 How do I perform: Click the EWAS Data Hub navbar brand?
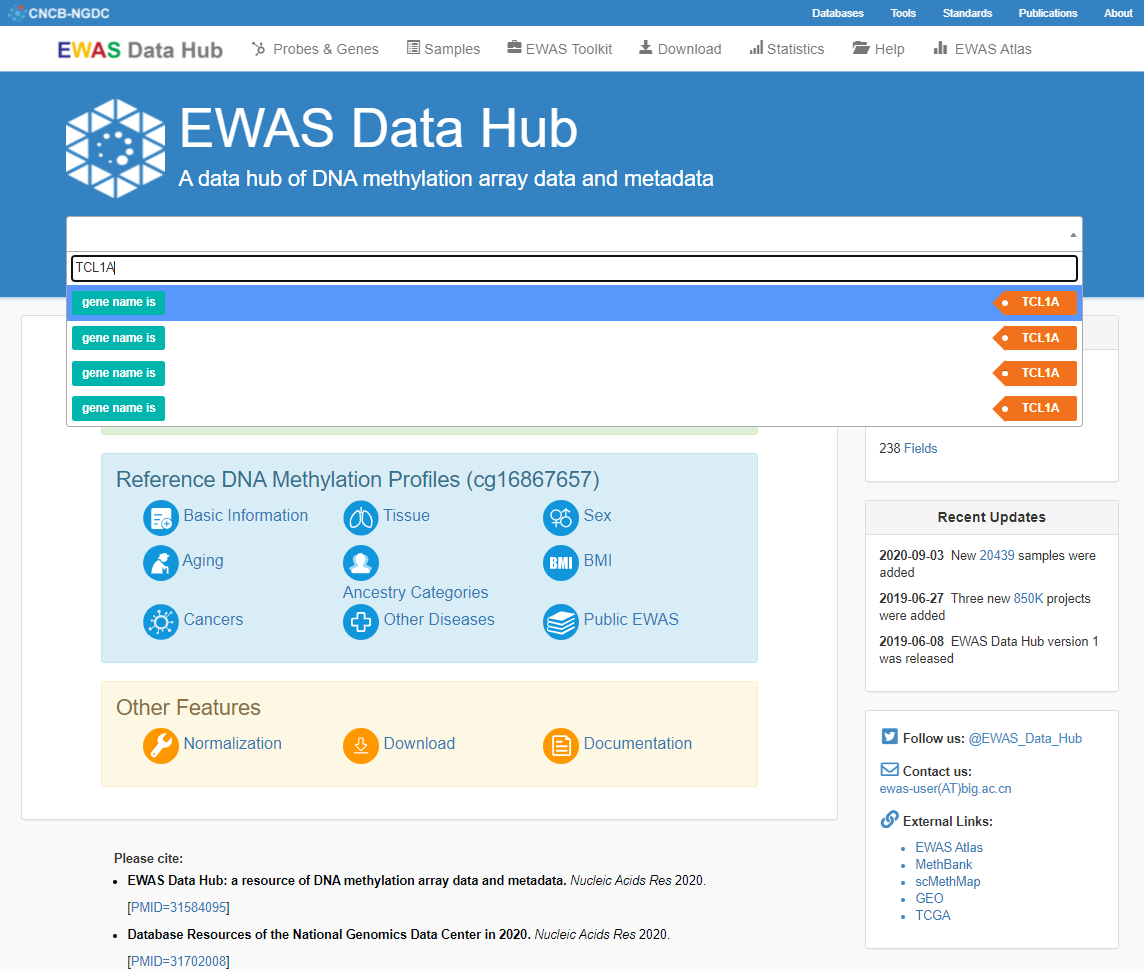click(x=140, y=50)
